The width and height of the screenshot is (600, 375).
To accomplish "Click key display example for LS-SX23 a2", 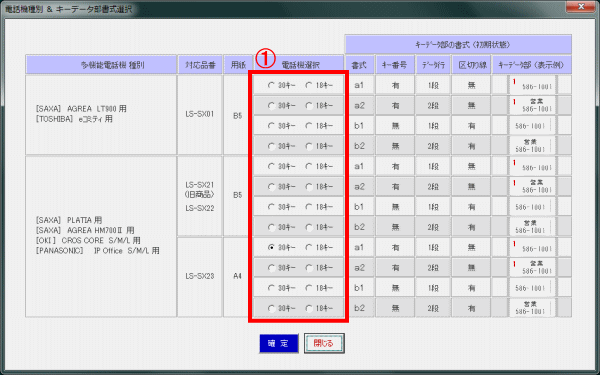I will click(532, 267).
